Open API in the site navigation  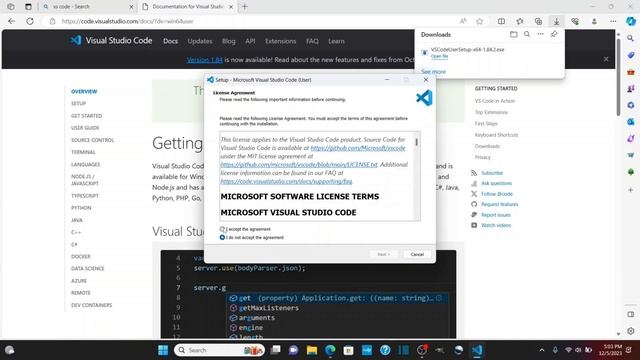(x=250, y=41)
